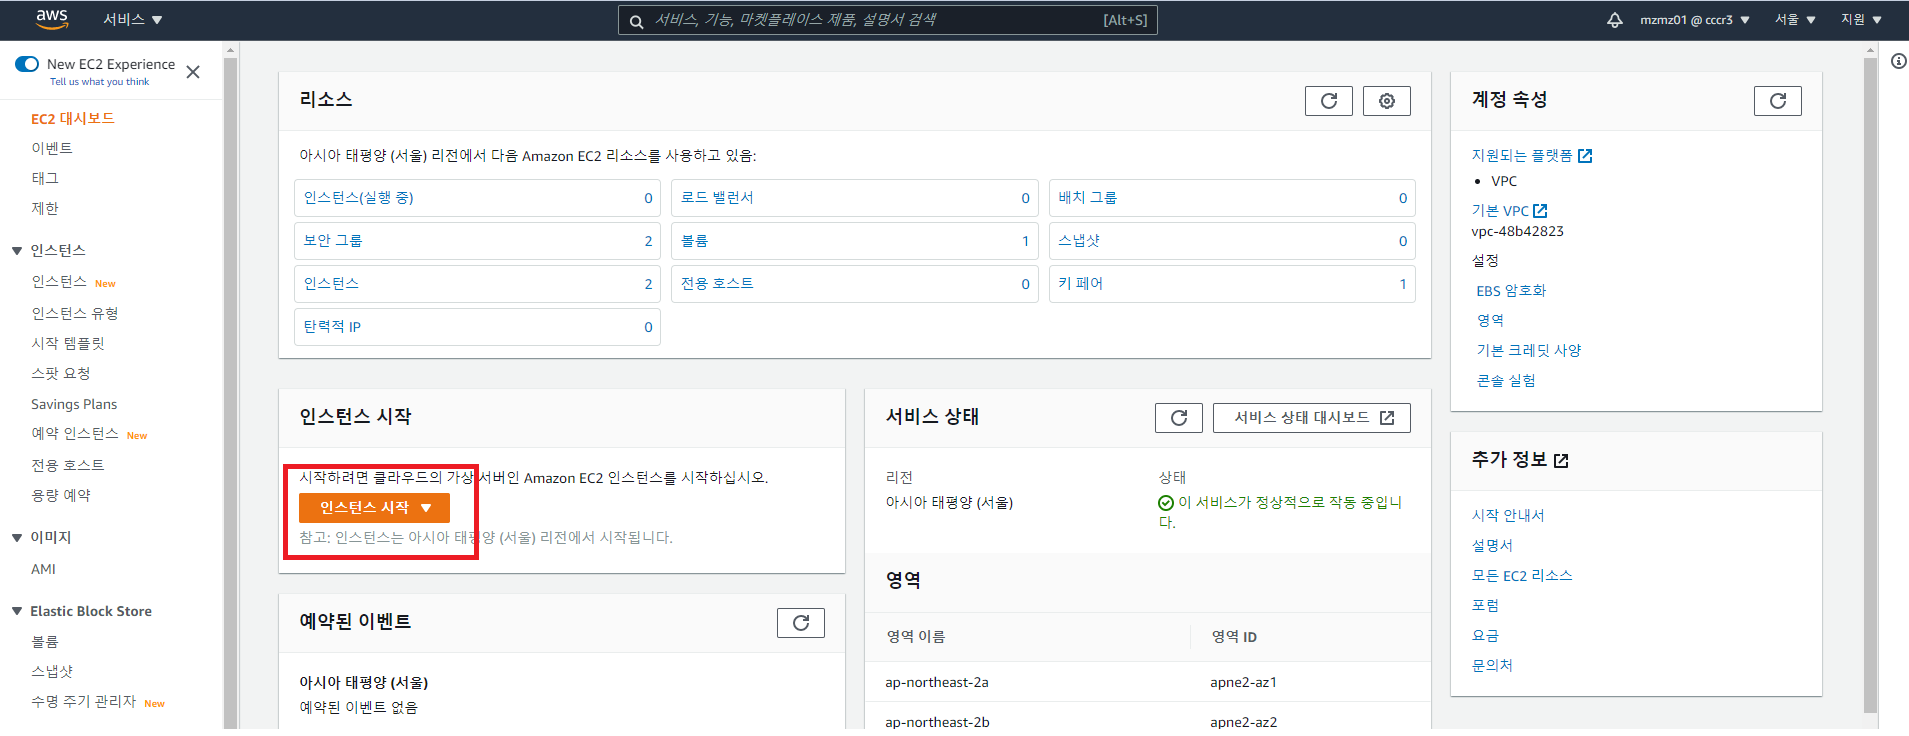Viewport: 1909px width, 736px height.
Task: Open the 서비스 dropdown menu
Action: [x=132, y=20]
